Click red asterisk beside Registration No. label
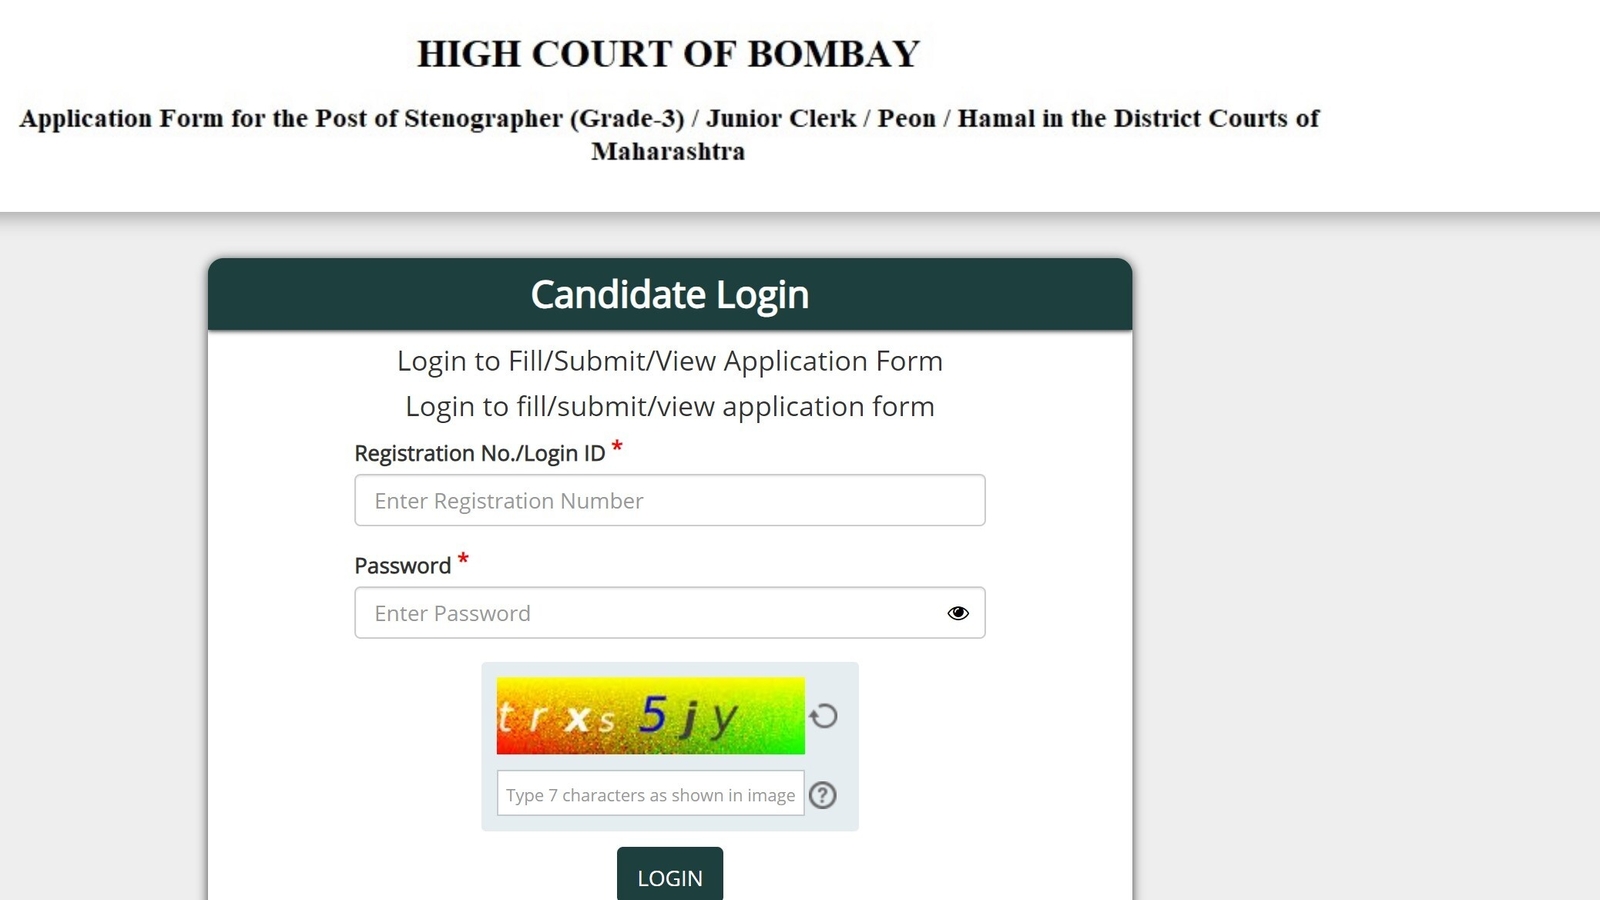1600x900 pixels. 617,446
